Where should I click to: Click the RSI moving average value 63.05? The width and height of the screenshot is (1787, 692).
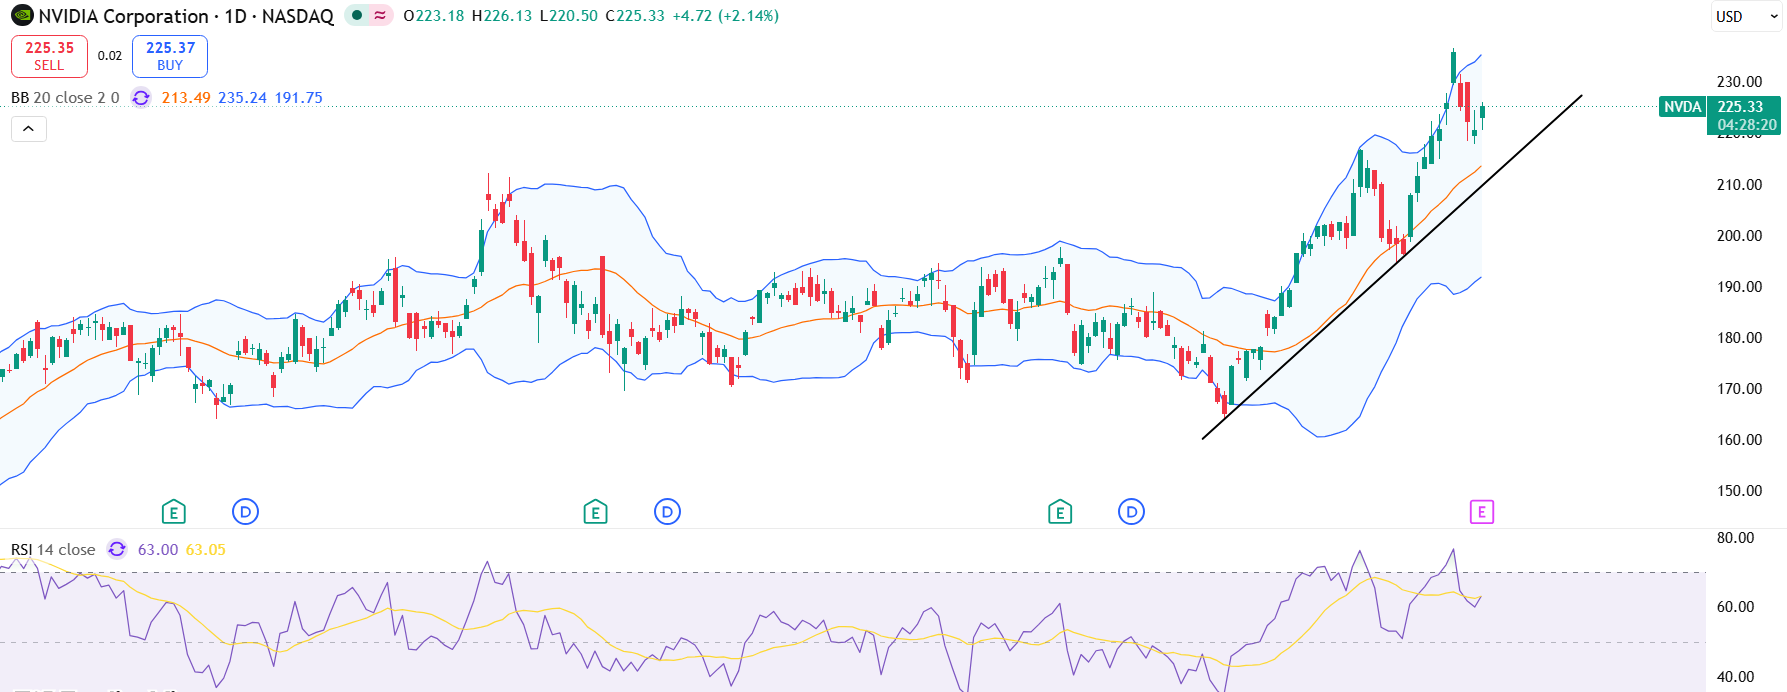click(x=206, y=549)
